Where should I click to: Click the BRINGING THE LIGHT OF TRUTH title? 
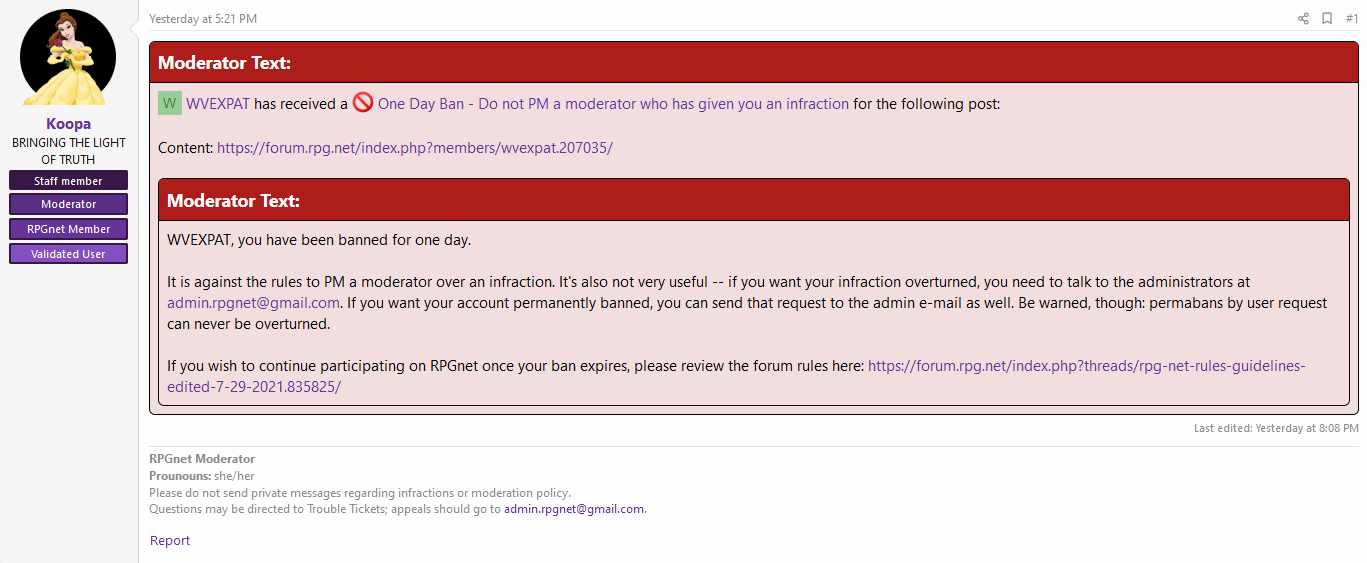(x=68, y=151)
